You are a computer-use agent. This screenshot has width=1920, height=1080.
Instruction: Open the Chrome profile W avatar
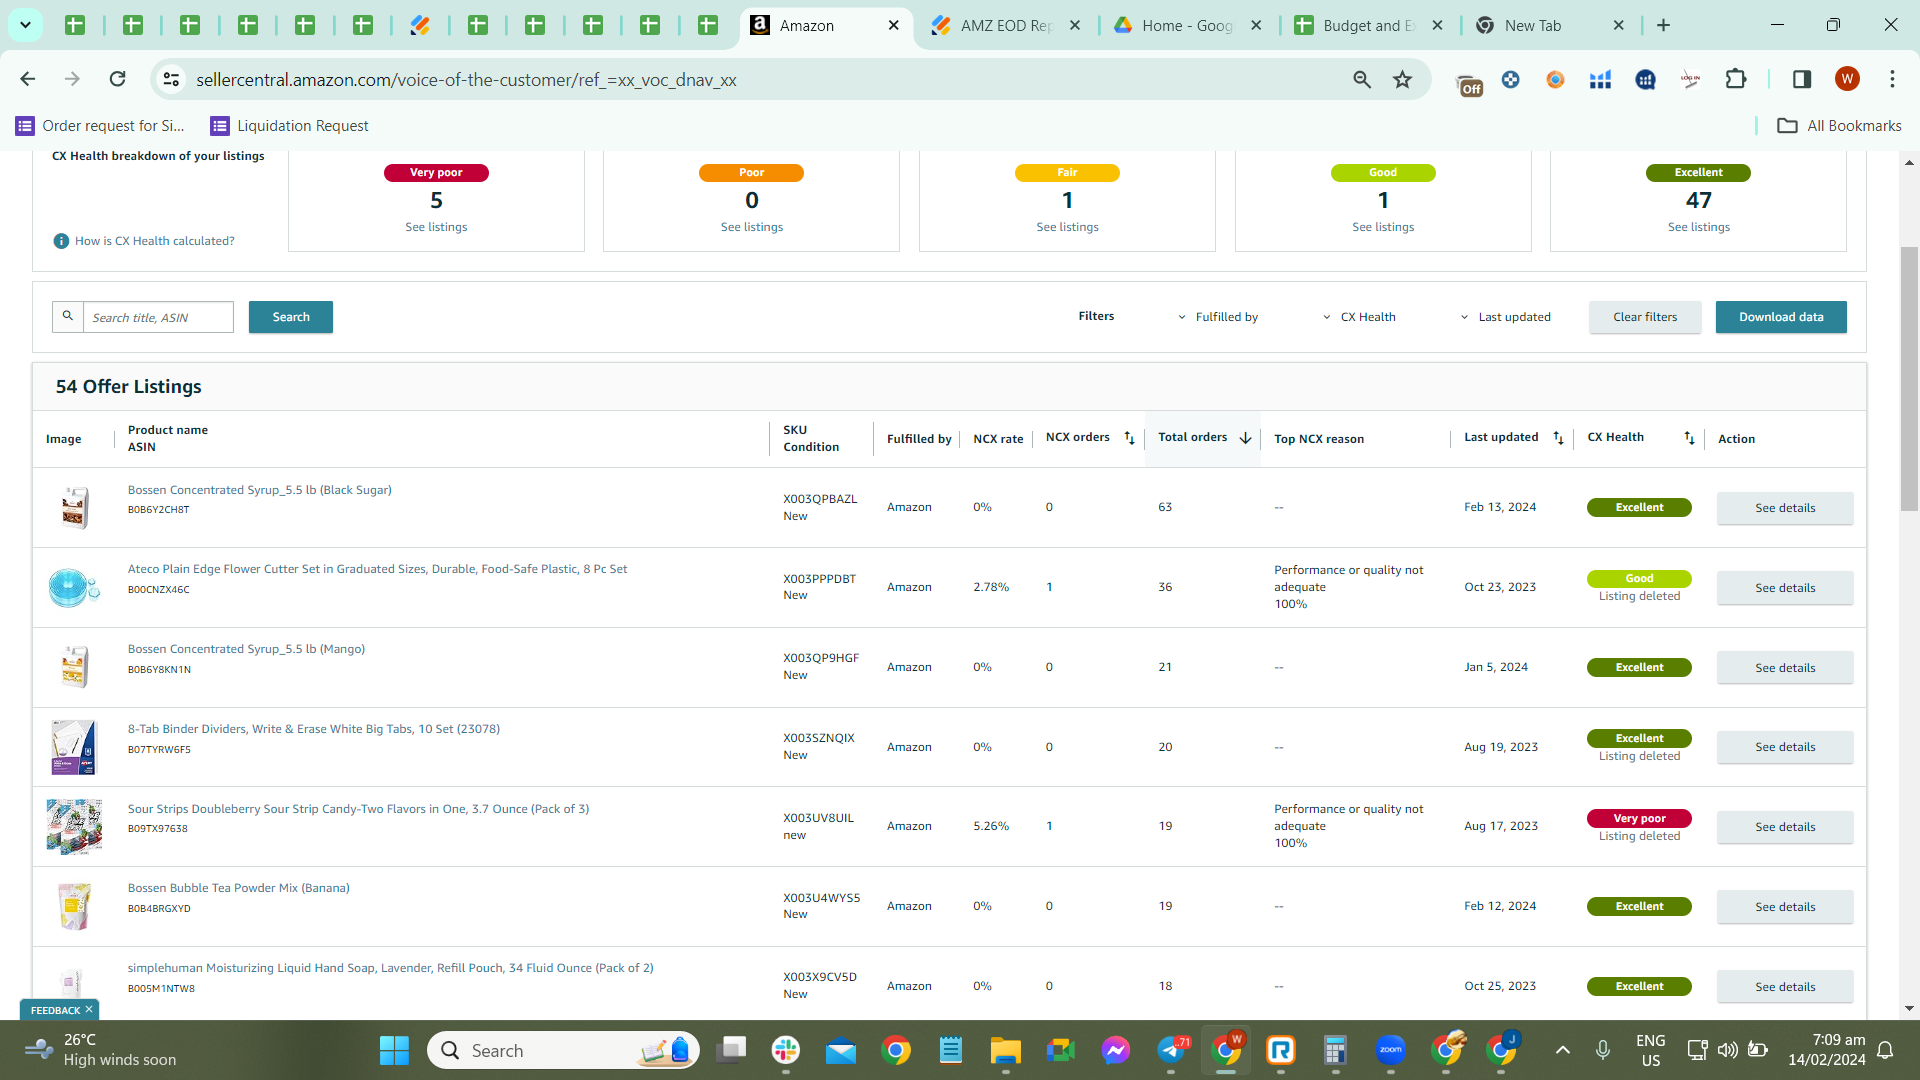click(x=1847, y=79)
